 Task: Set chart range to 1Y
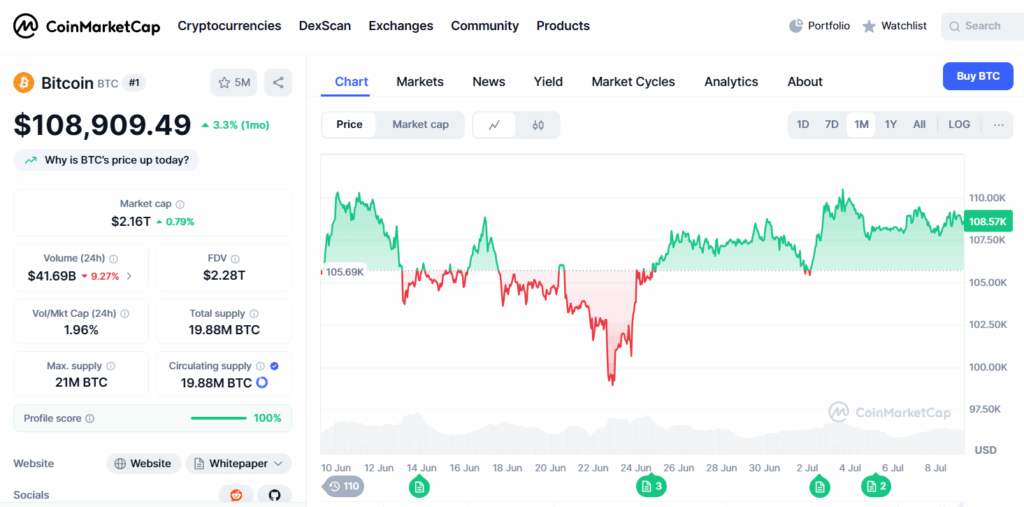[x=891, y=124]
